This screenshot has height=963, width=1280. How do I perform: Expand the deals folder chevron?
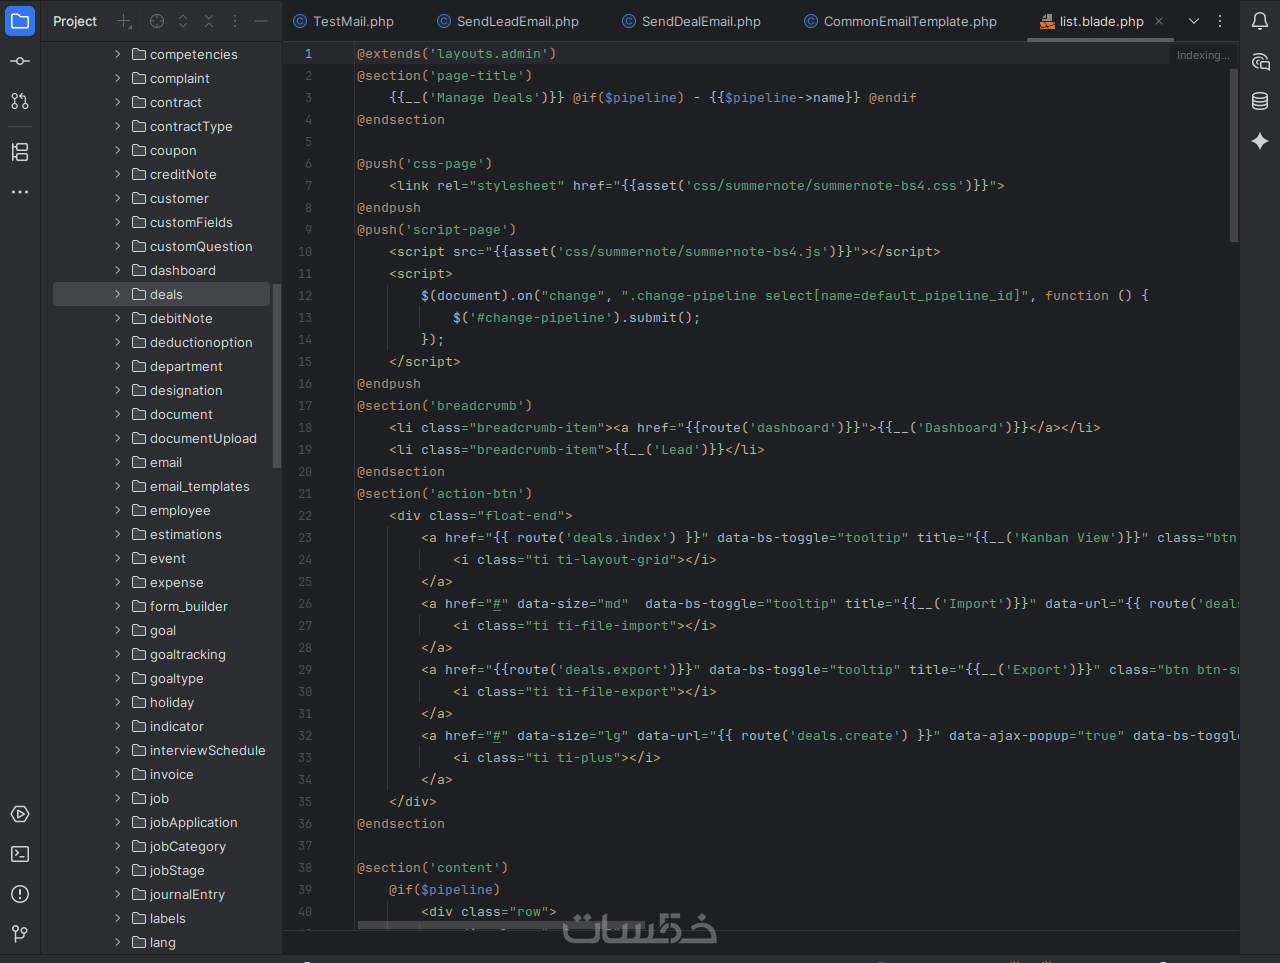click(118, 294)
